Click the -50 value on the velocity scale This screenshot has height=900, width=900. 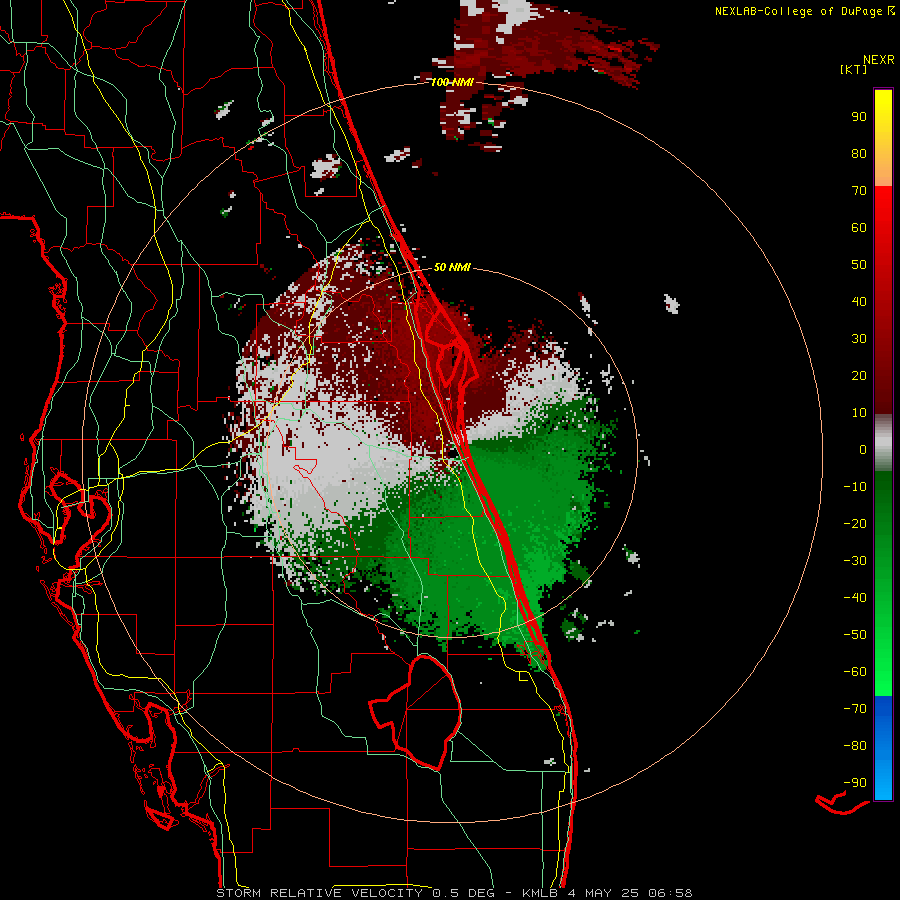[855, 635]
